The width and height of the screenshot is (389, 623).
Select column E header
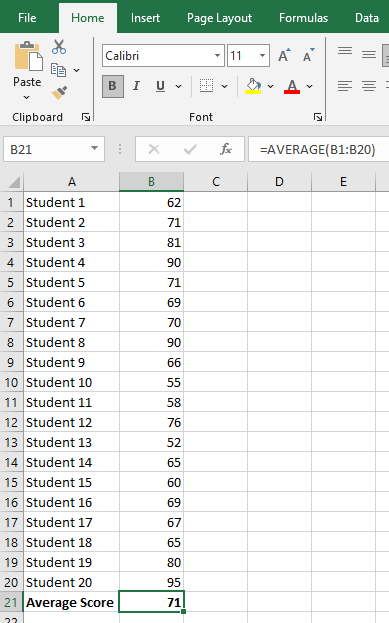(x=343, y=182)
